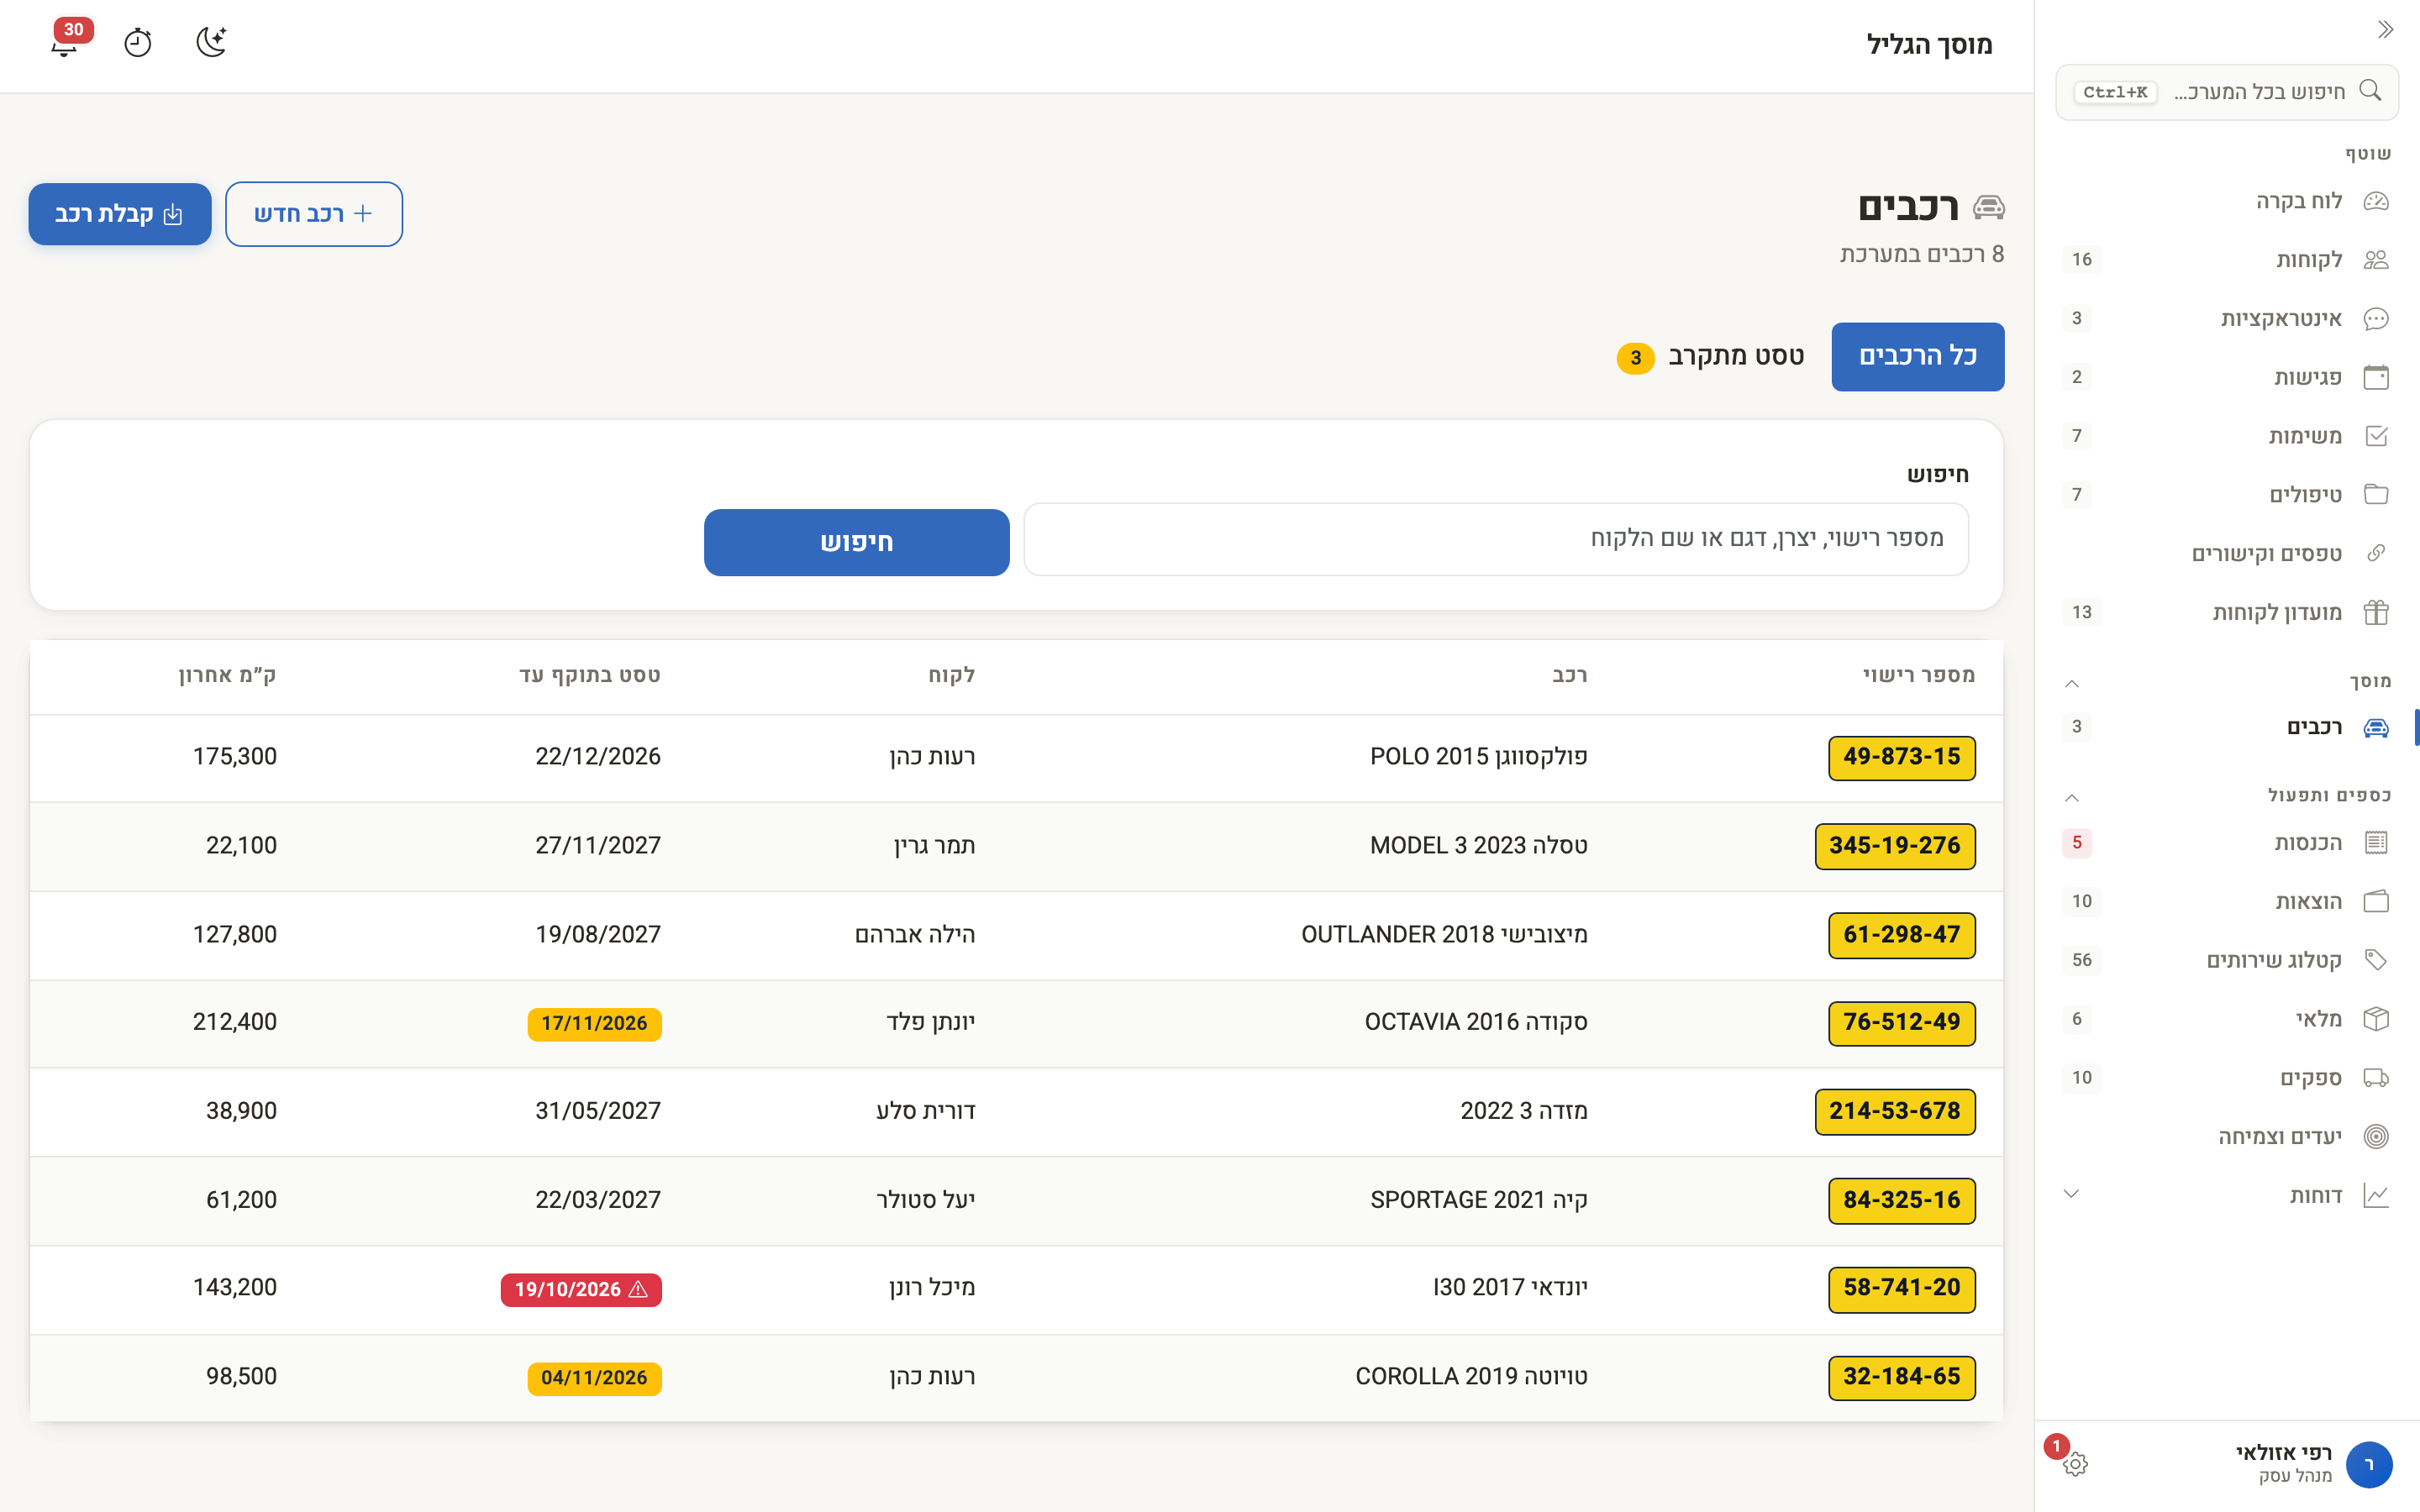Collapse the כספים ותפעול sidebar section
The height and width of the screenshot is (1512, 2420).
2072,798
